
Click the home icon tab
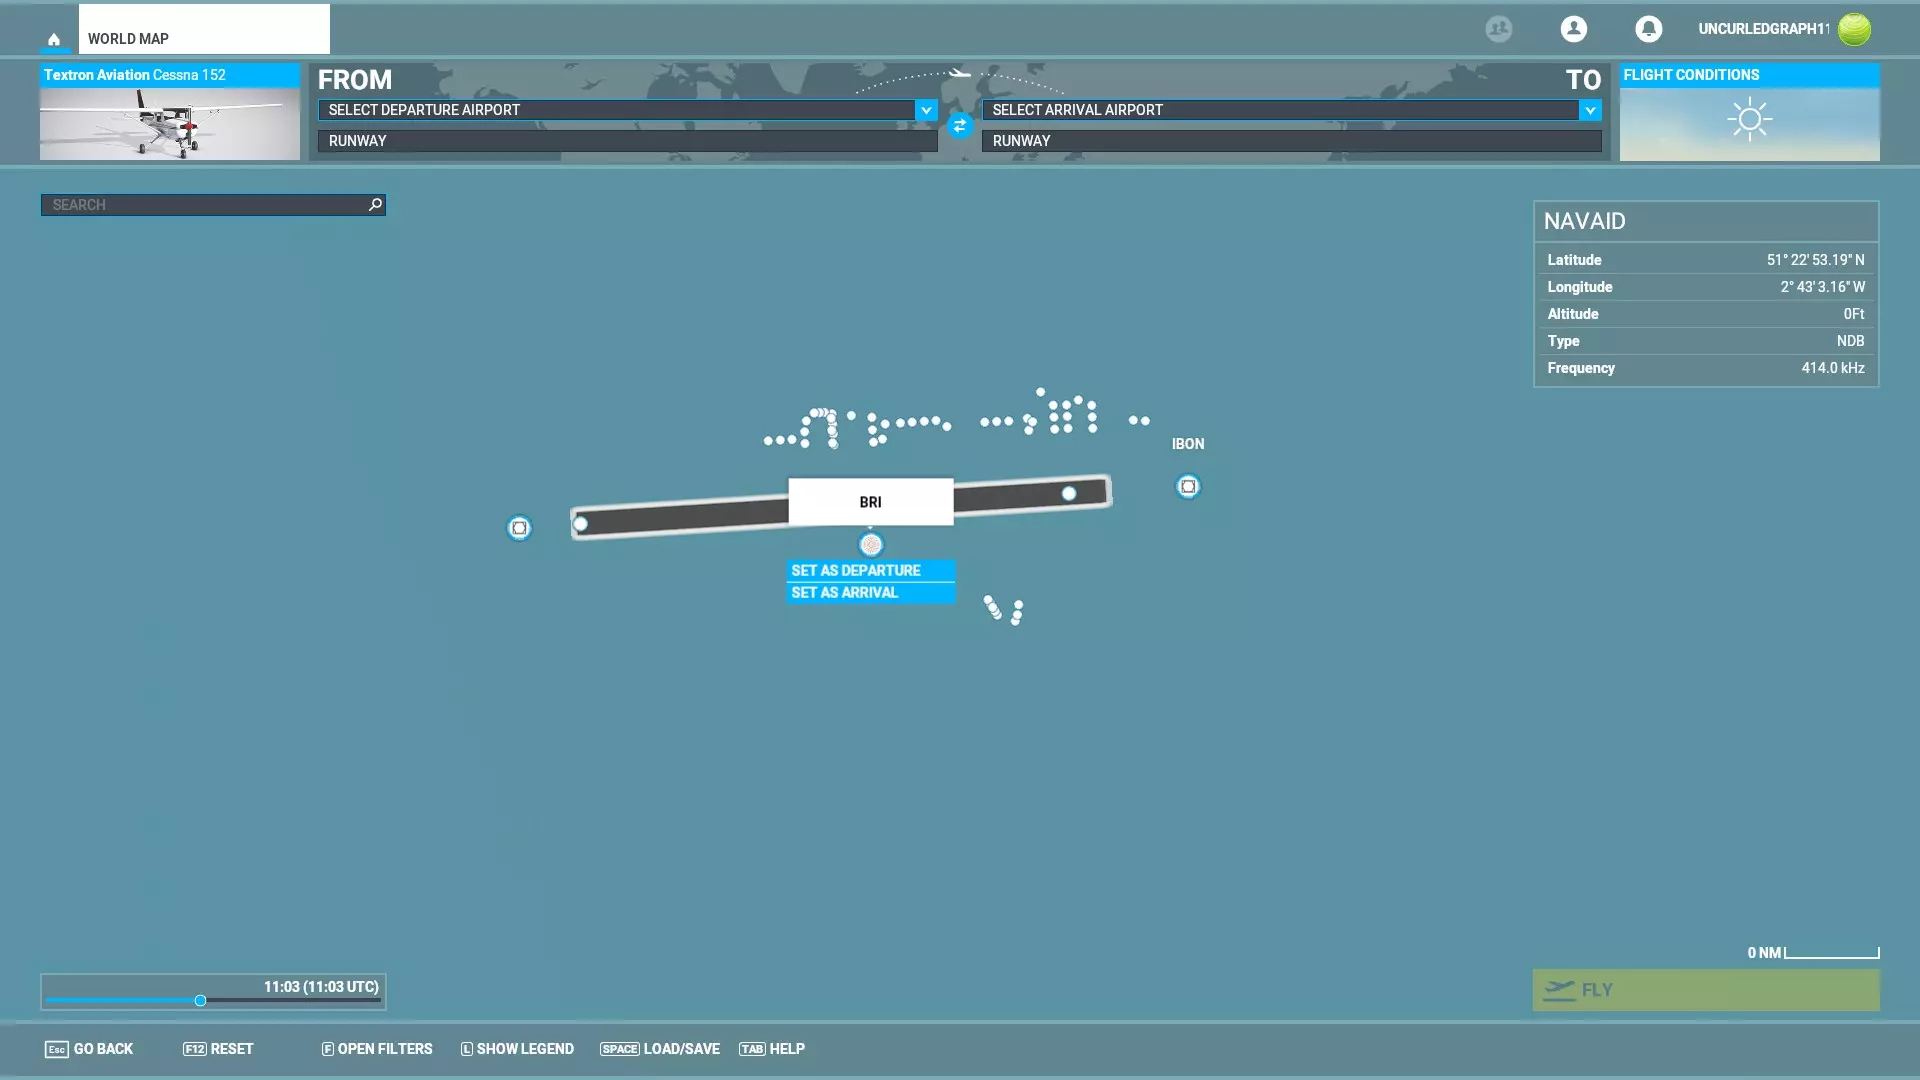click(54, 39)
